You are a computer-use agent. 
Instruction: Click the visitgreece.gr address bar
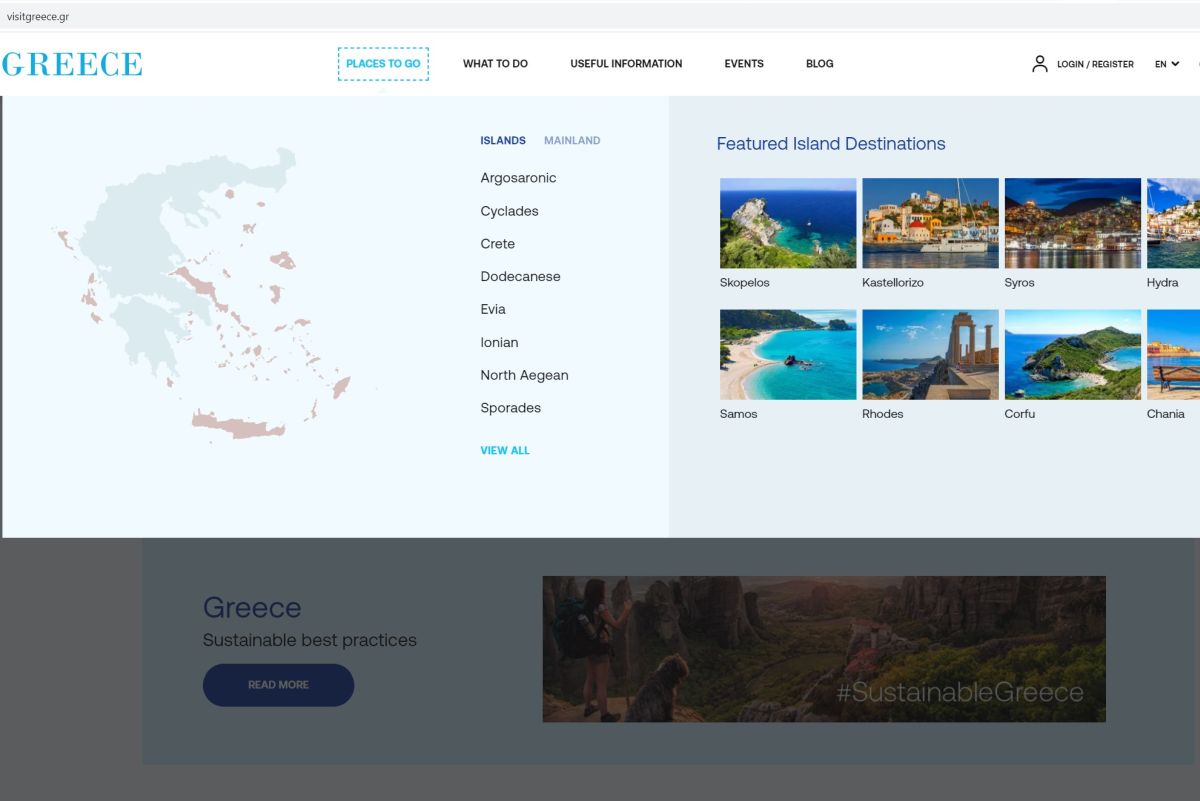click(600, 17)
